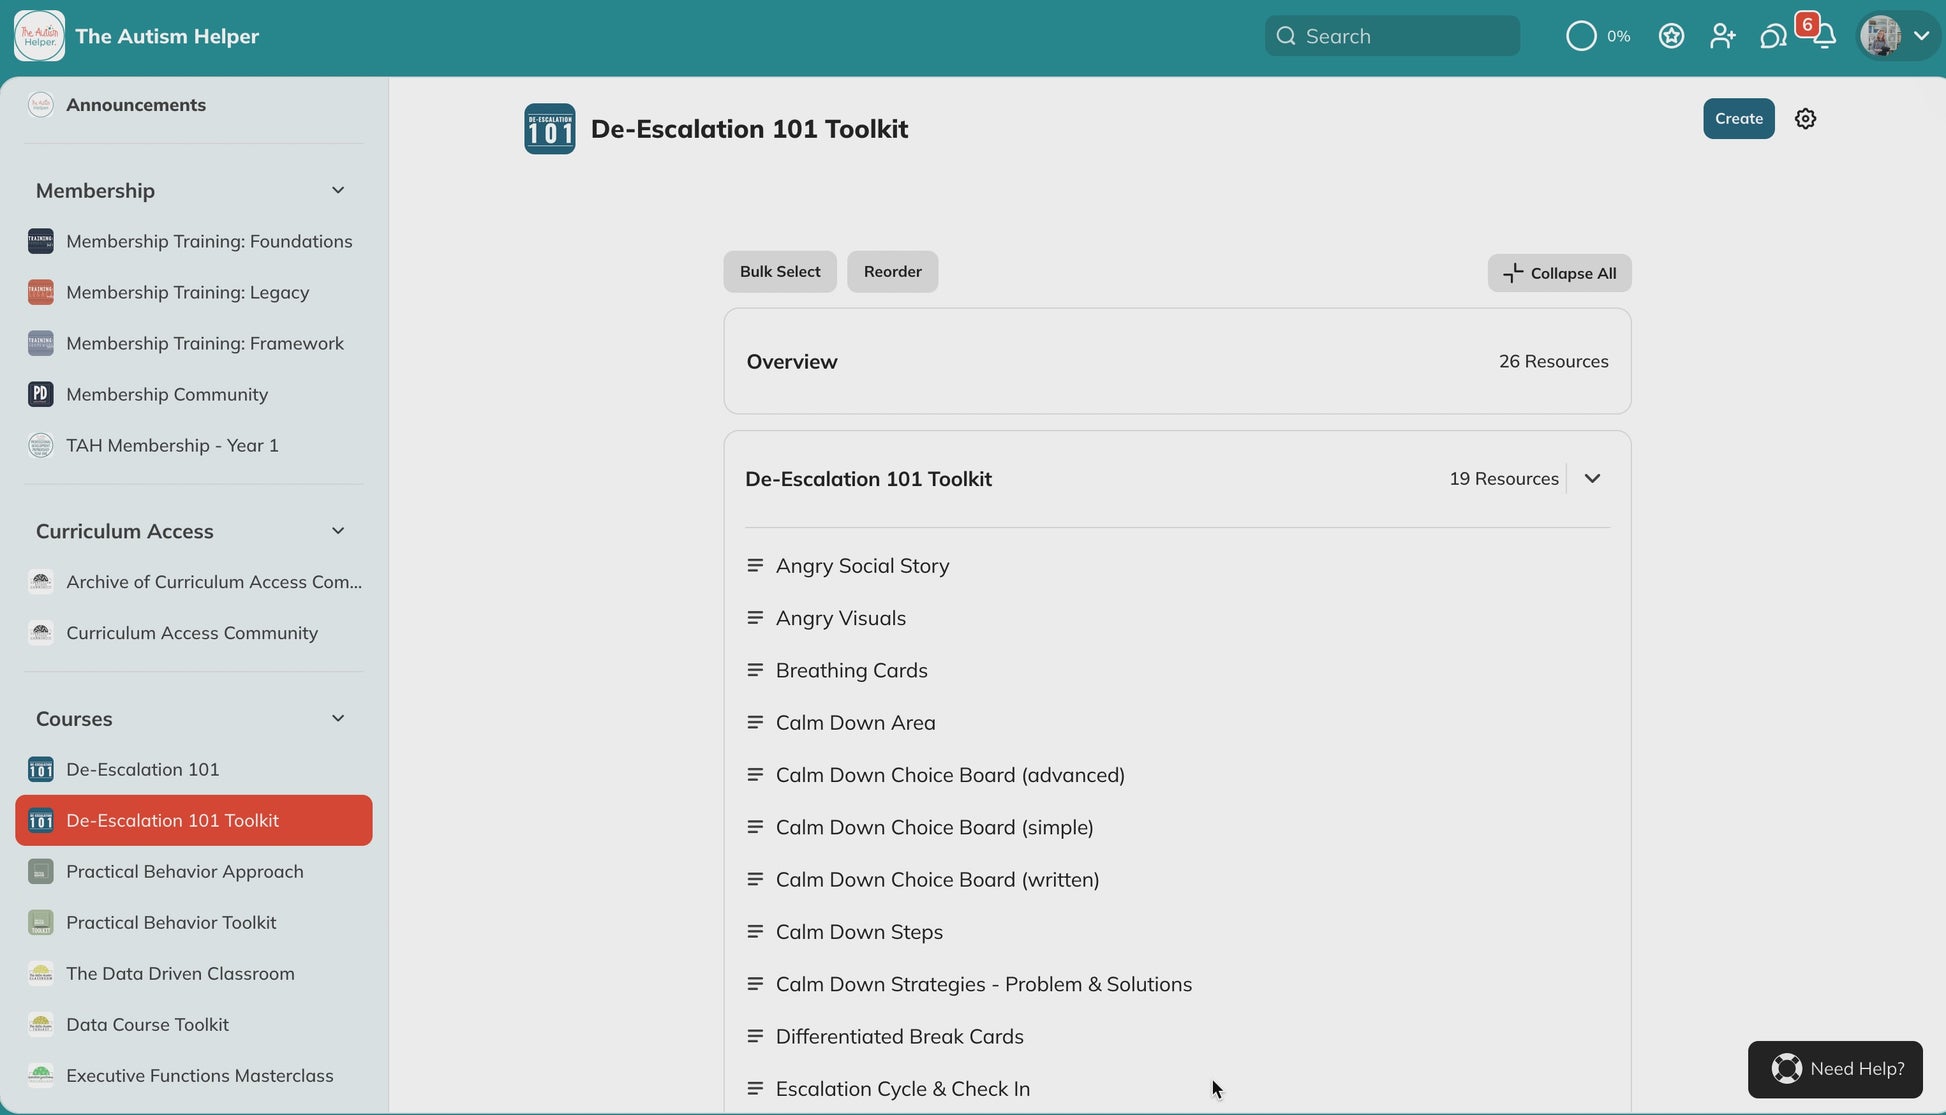This screenshot has width=1946, height=1115.
Task: Open the chat messages icon
Action: point(1773,37)
